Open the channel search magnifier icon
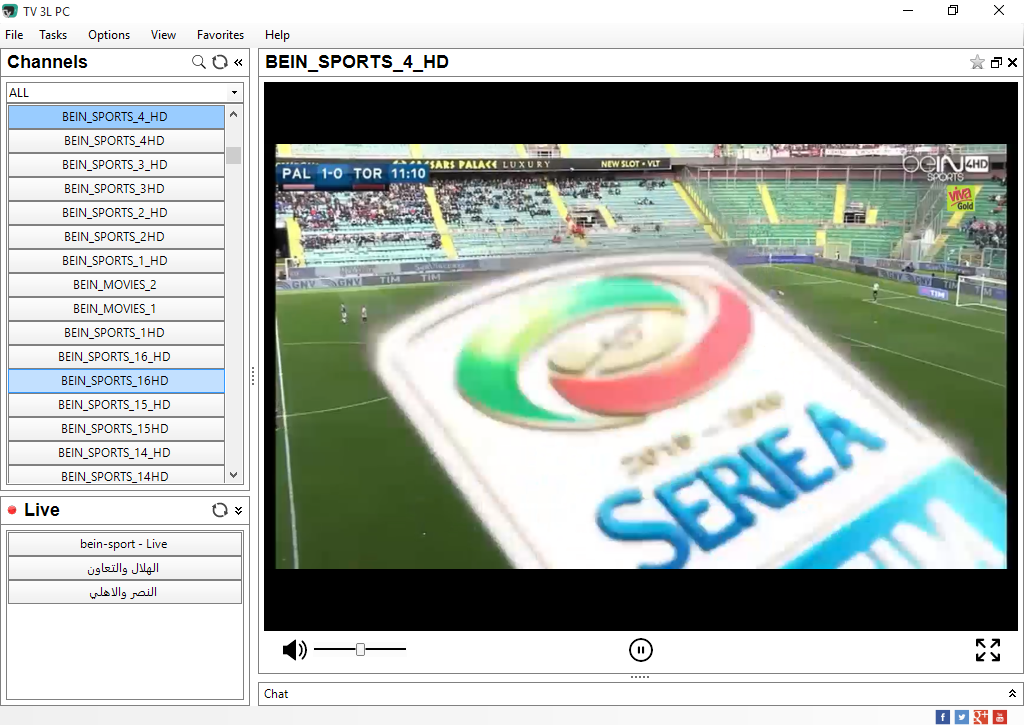The height and width of the screenshot is (725, 1024). click(199, 62)
